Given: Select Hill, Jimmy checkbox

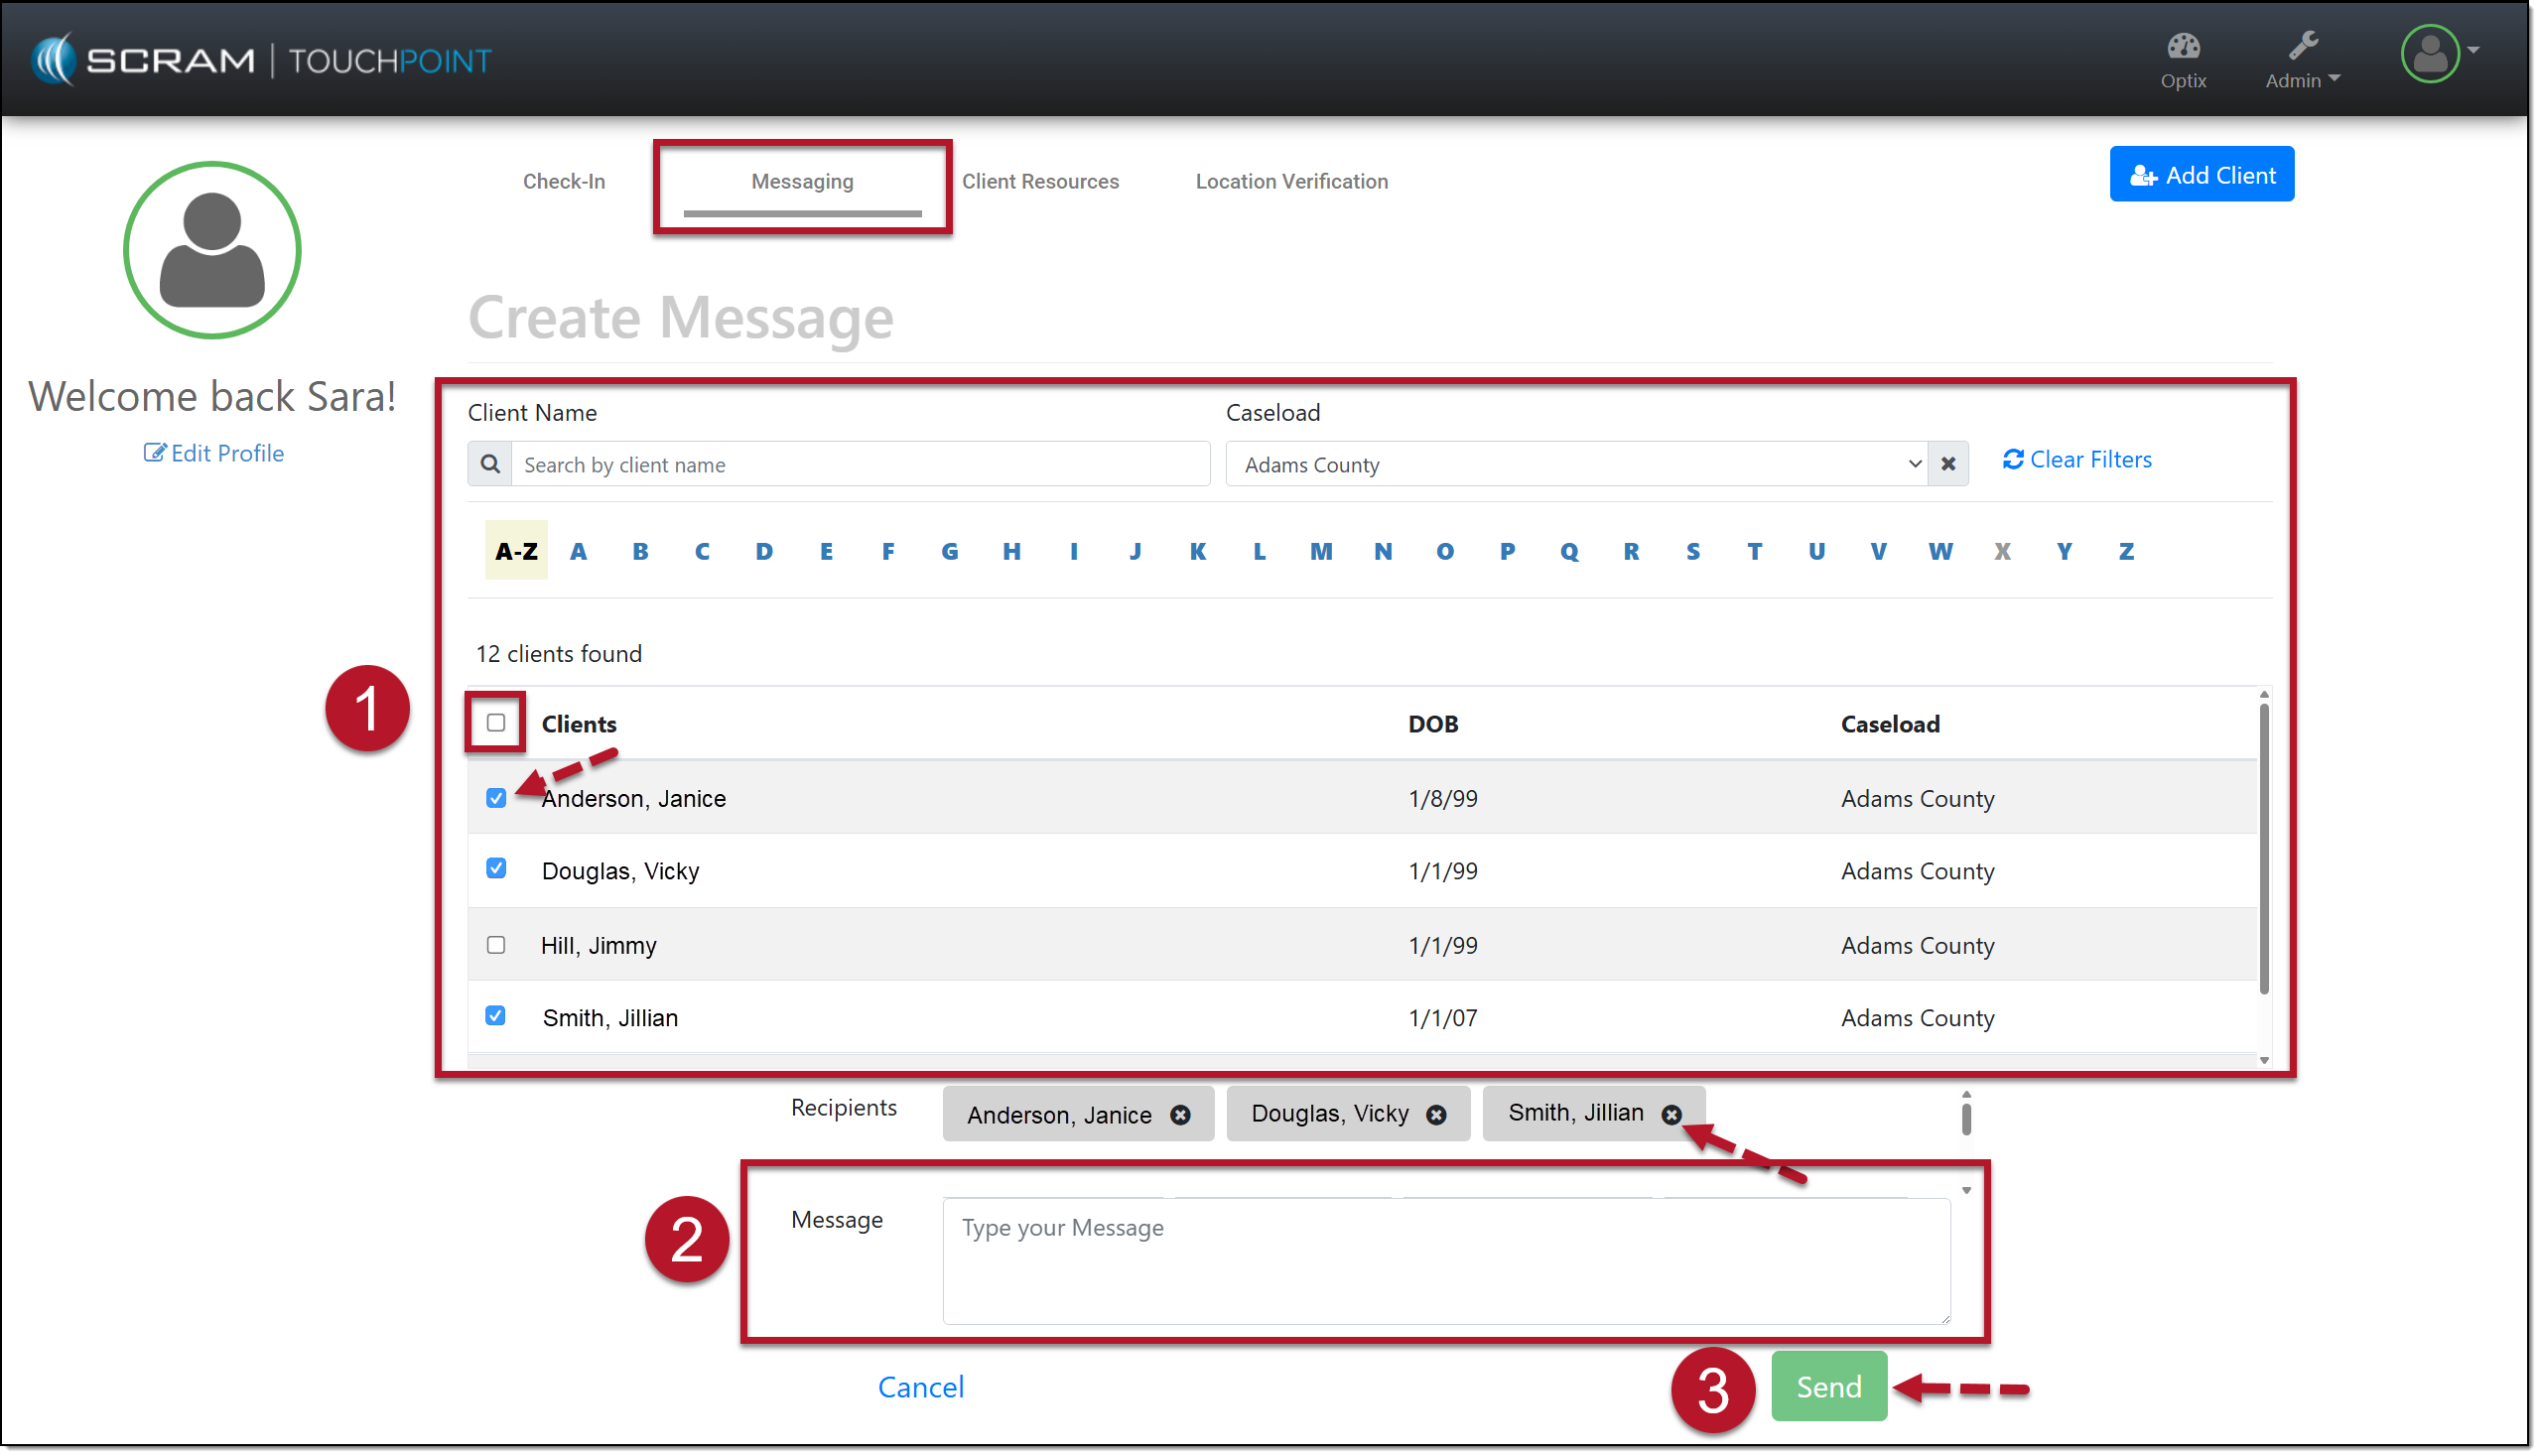Looking at the screenshot, I should pos(497,946).
